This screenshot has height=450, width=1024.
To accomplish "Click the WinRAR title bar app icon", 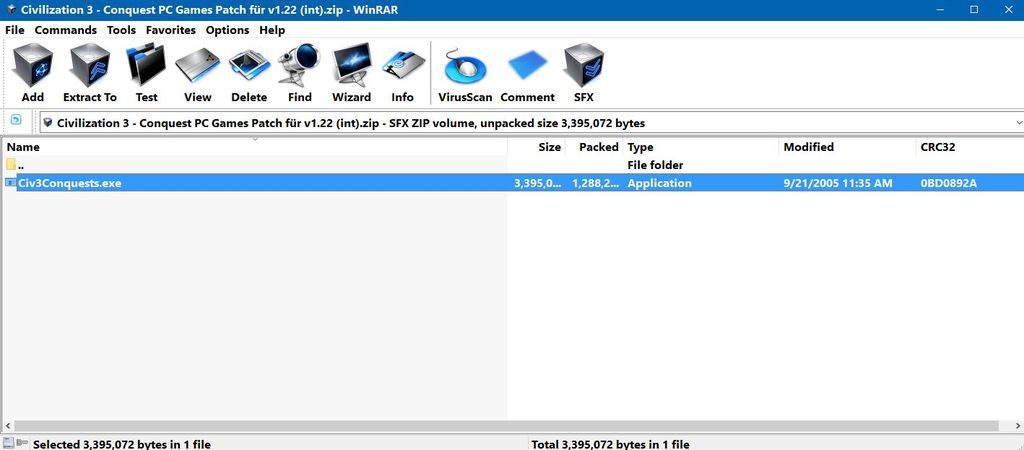I will [11, 10].
